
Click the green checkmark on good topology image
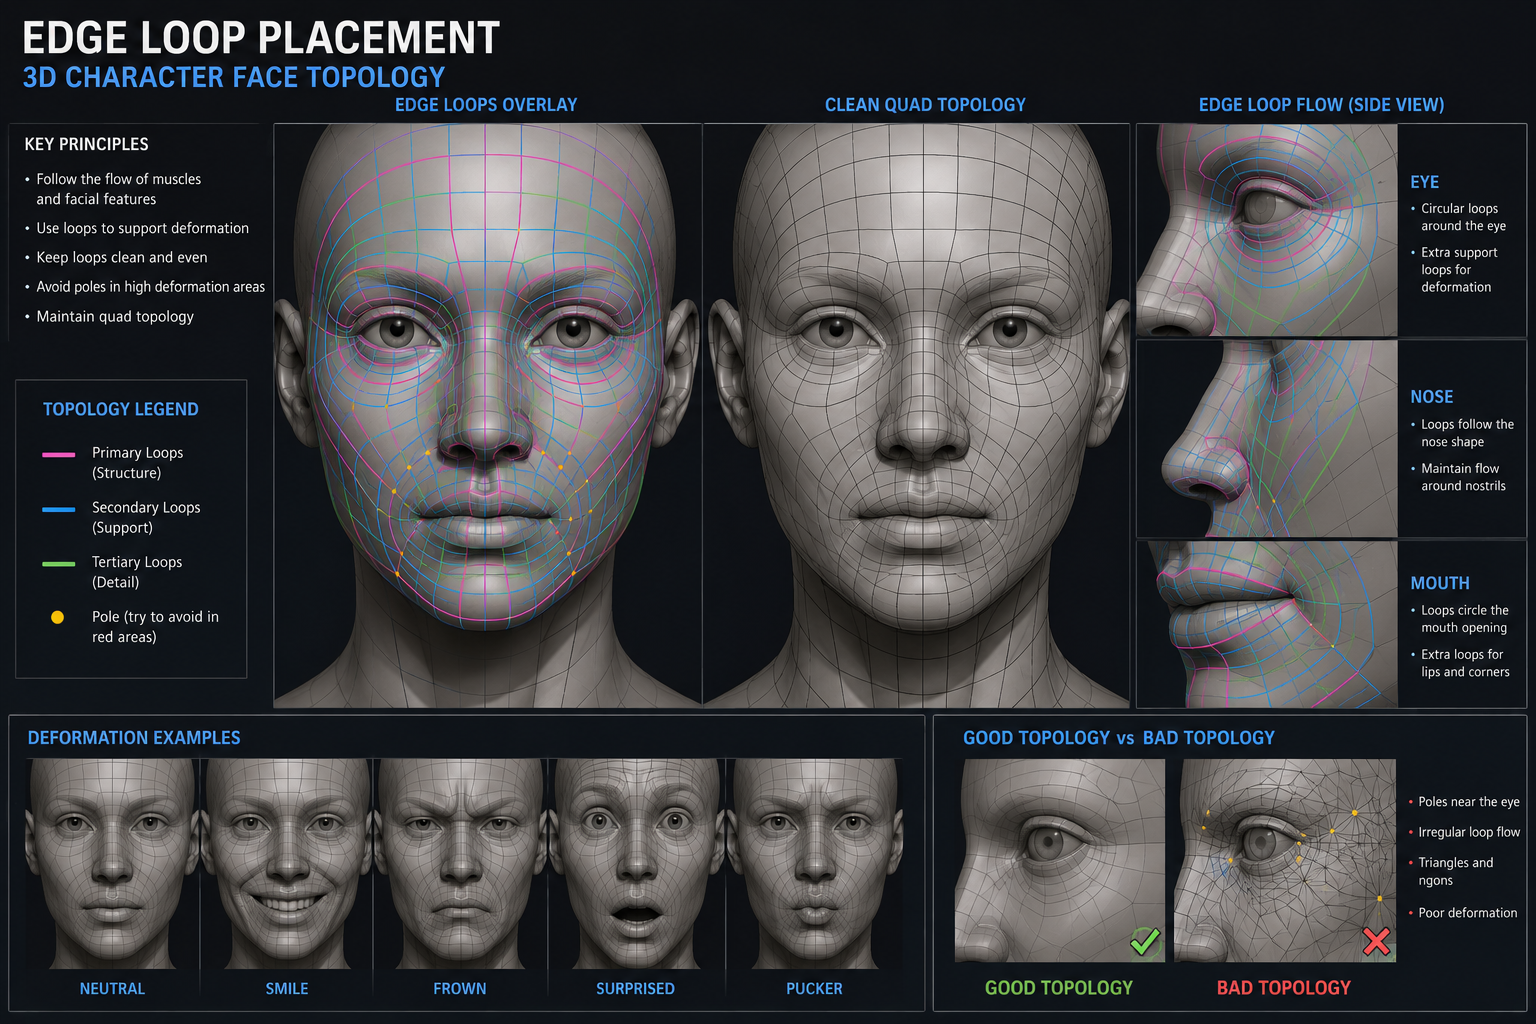(1145, 941)
